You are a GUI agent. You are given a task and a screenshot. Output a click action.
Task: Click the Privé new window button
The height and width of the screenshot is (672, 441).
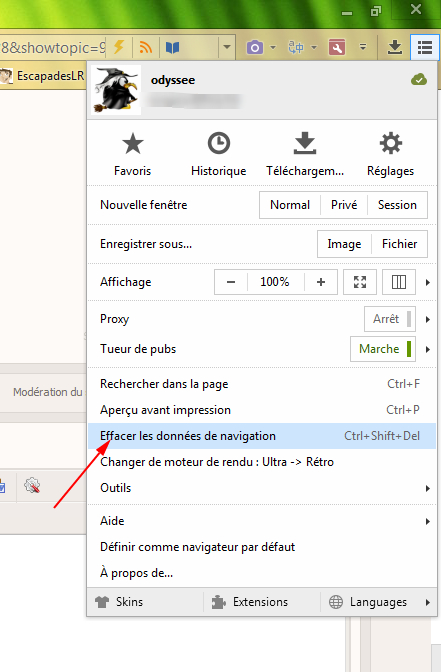coord(344,205)
